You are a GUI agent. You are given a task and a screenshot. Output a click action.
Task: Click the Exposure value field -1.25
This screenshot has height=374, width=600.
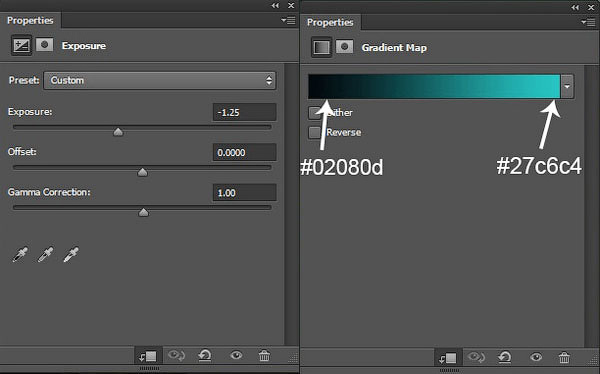(244, 113)
